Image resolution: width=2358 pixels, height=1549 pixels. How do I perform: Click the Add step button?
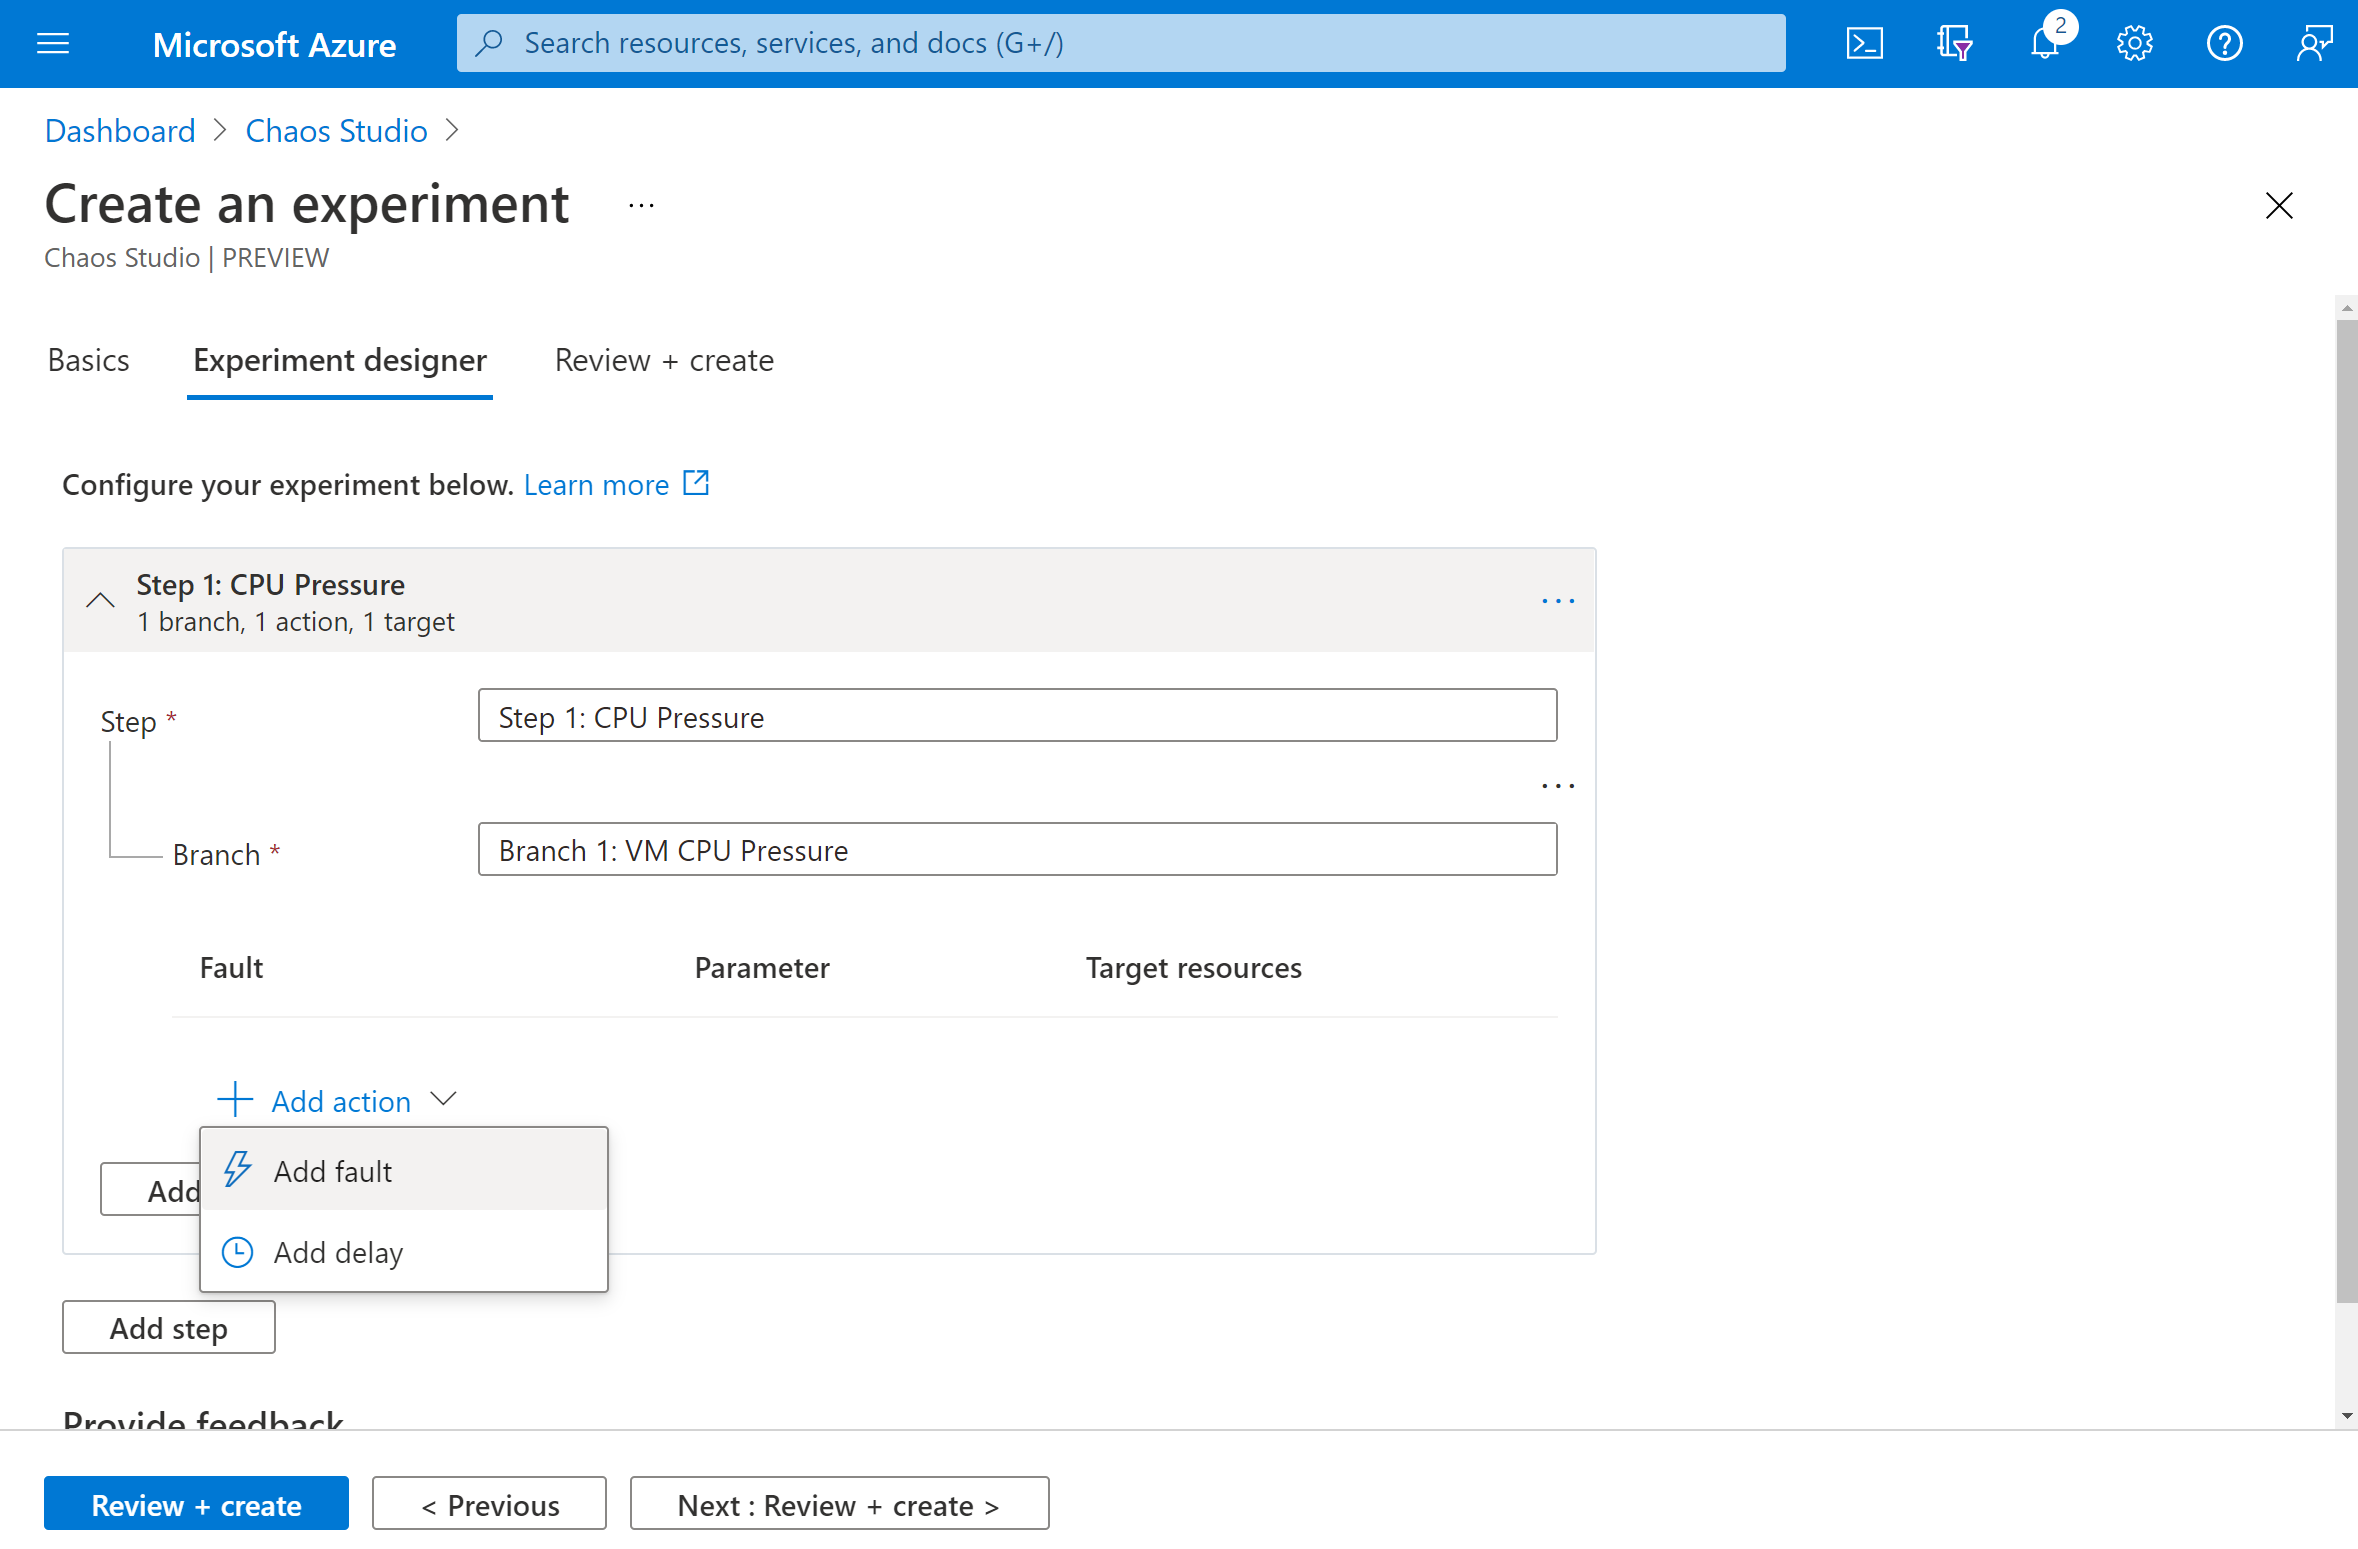click(168, 1328)
